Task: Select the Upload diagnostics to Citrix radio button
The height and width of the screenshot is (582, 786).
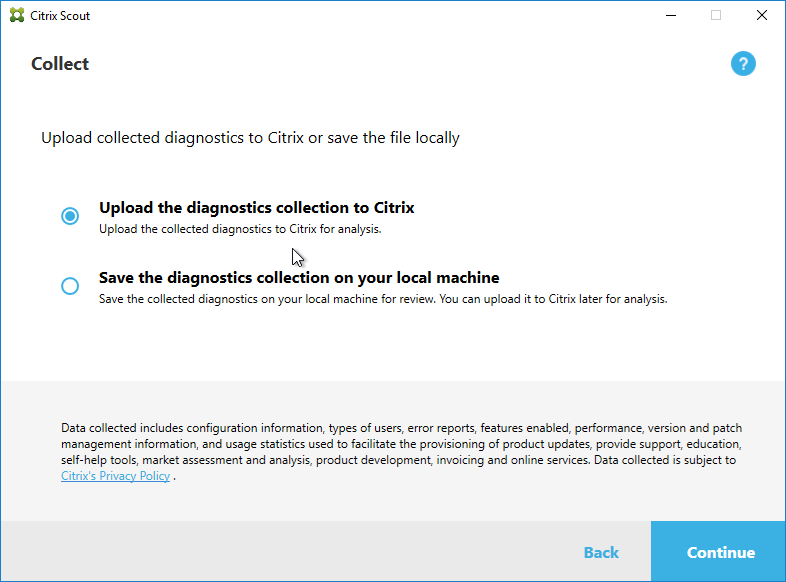Action: click(70, 216)
